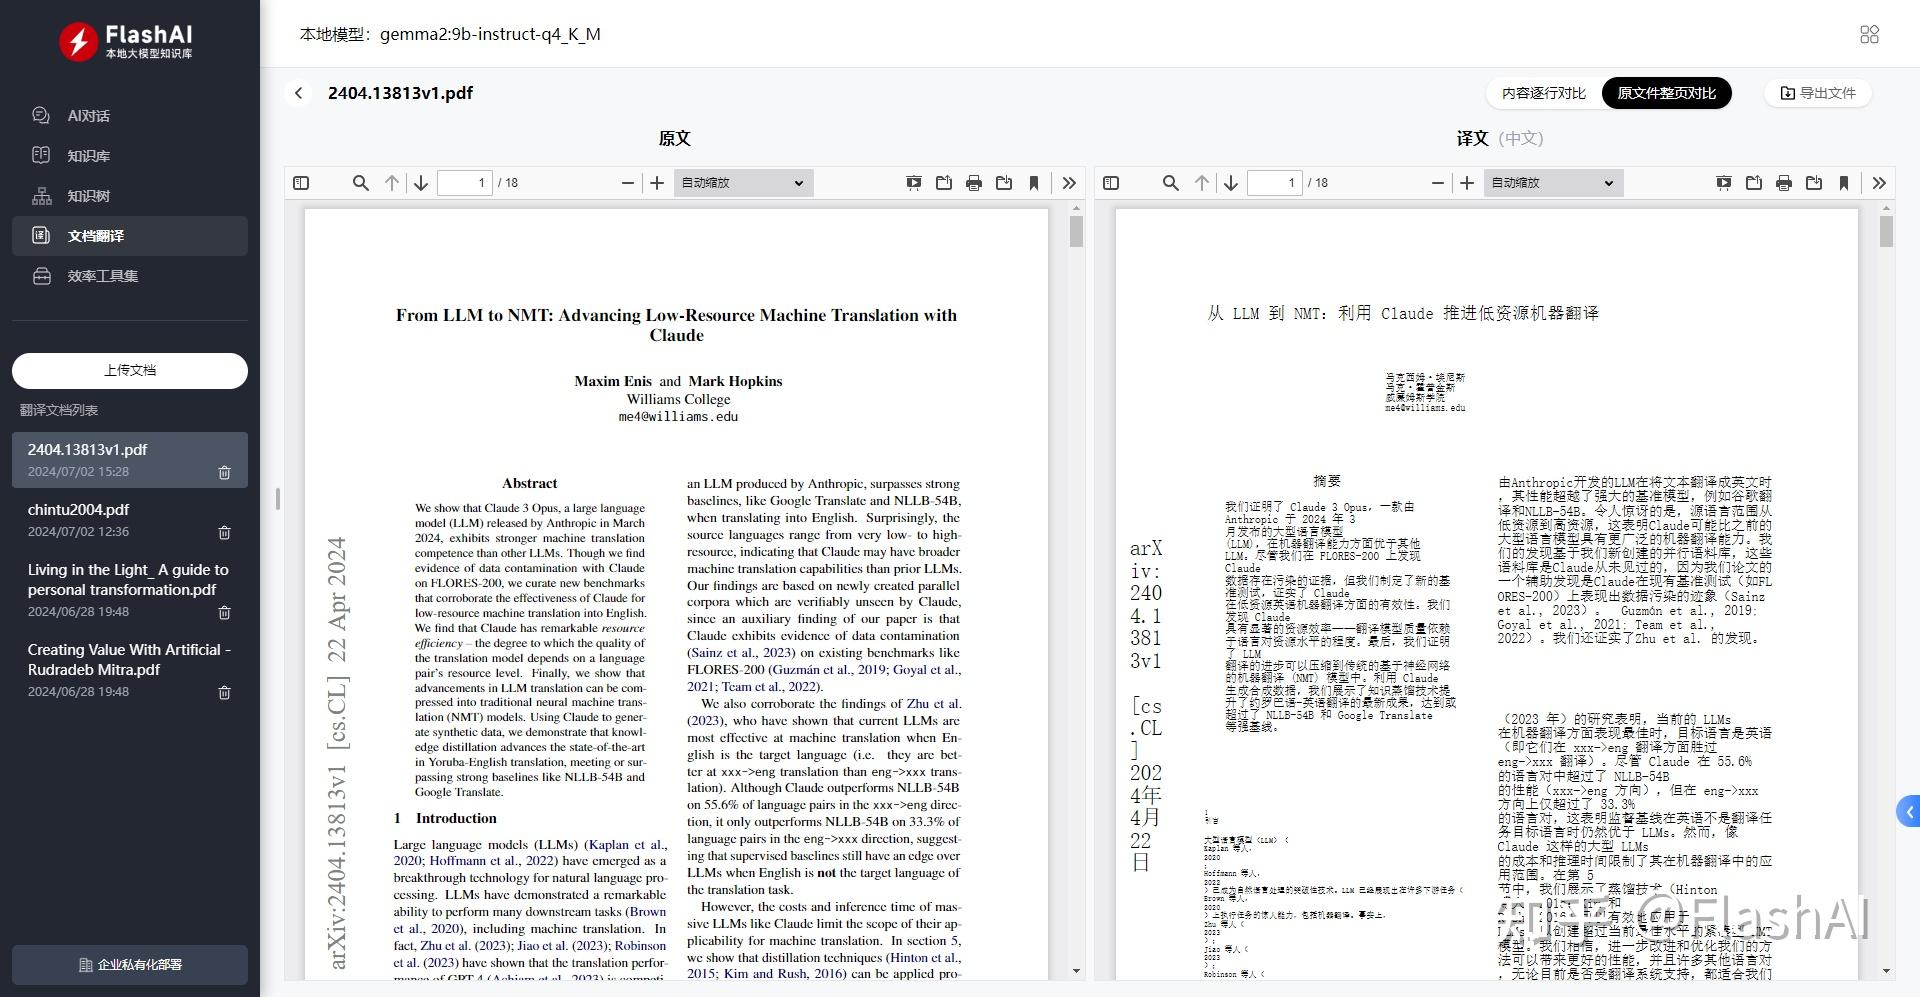Screen dimensions: 1920x997
Task: Download the 原文 document
Action: pyautogui.click(x=1004, y=183)
